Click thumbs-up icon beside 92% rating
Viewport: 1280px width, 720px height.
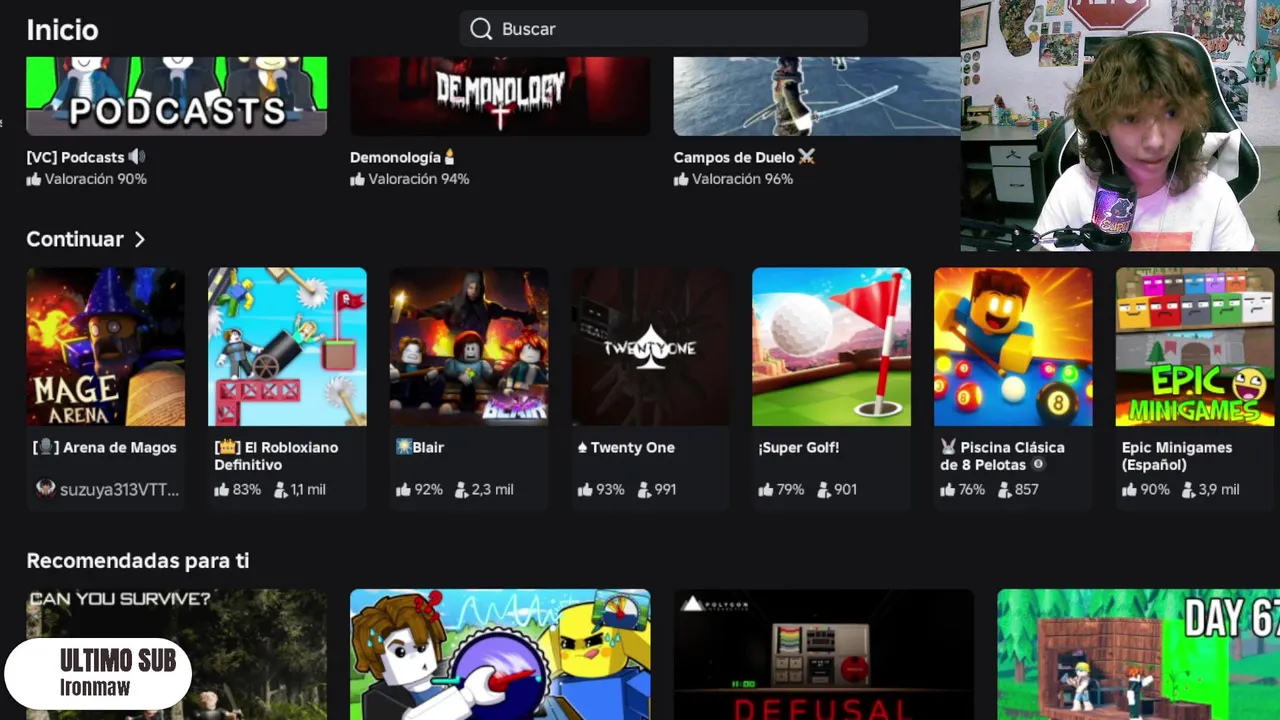404,490
